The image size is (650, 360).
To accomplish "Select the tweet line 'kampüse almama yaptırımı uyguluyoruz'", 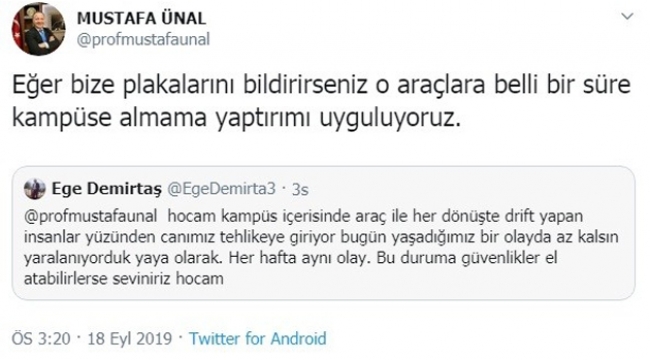I will tap(236, 118).
